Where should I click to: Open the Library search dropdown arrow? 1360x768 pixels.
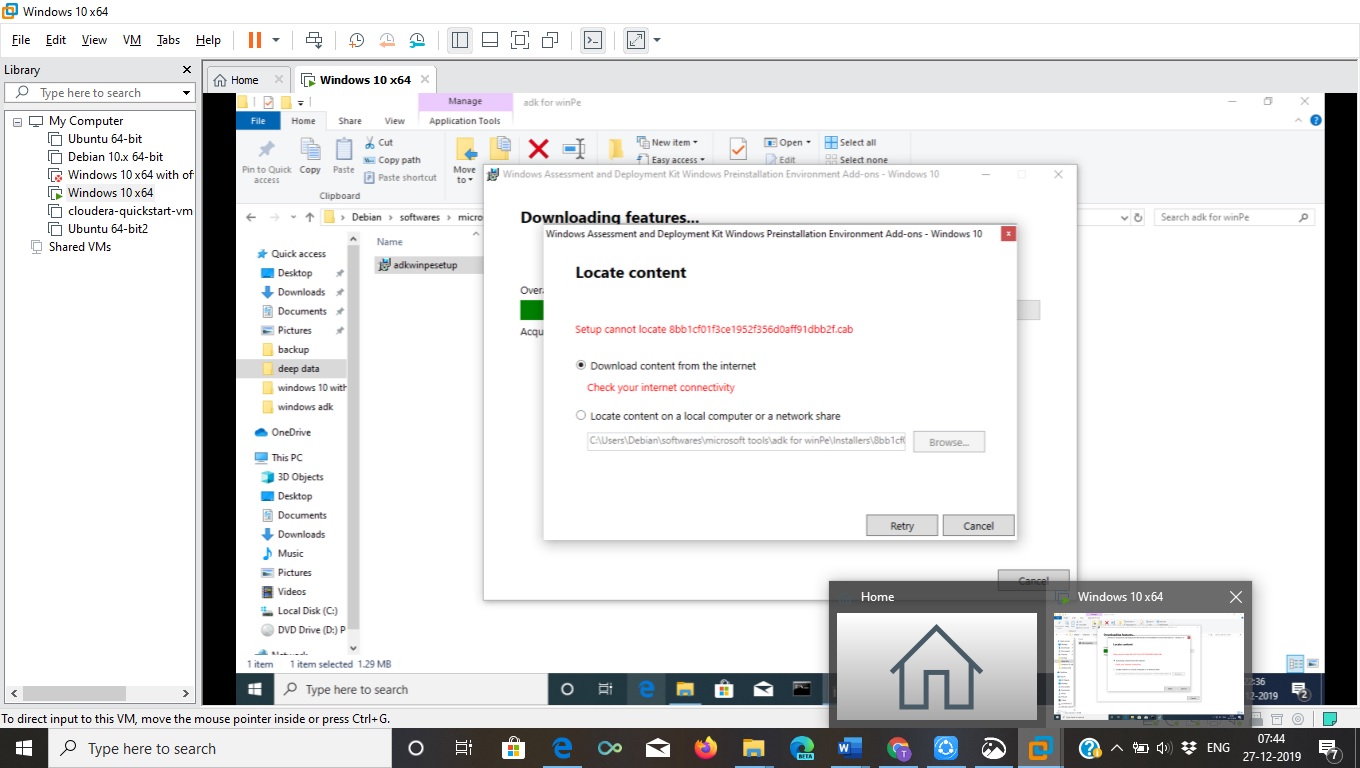[186, 93]
